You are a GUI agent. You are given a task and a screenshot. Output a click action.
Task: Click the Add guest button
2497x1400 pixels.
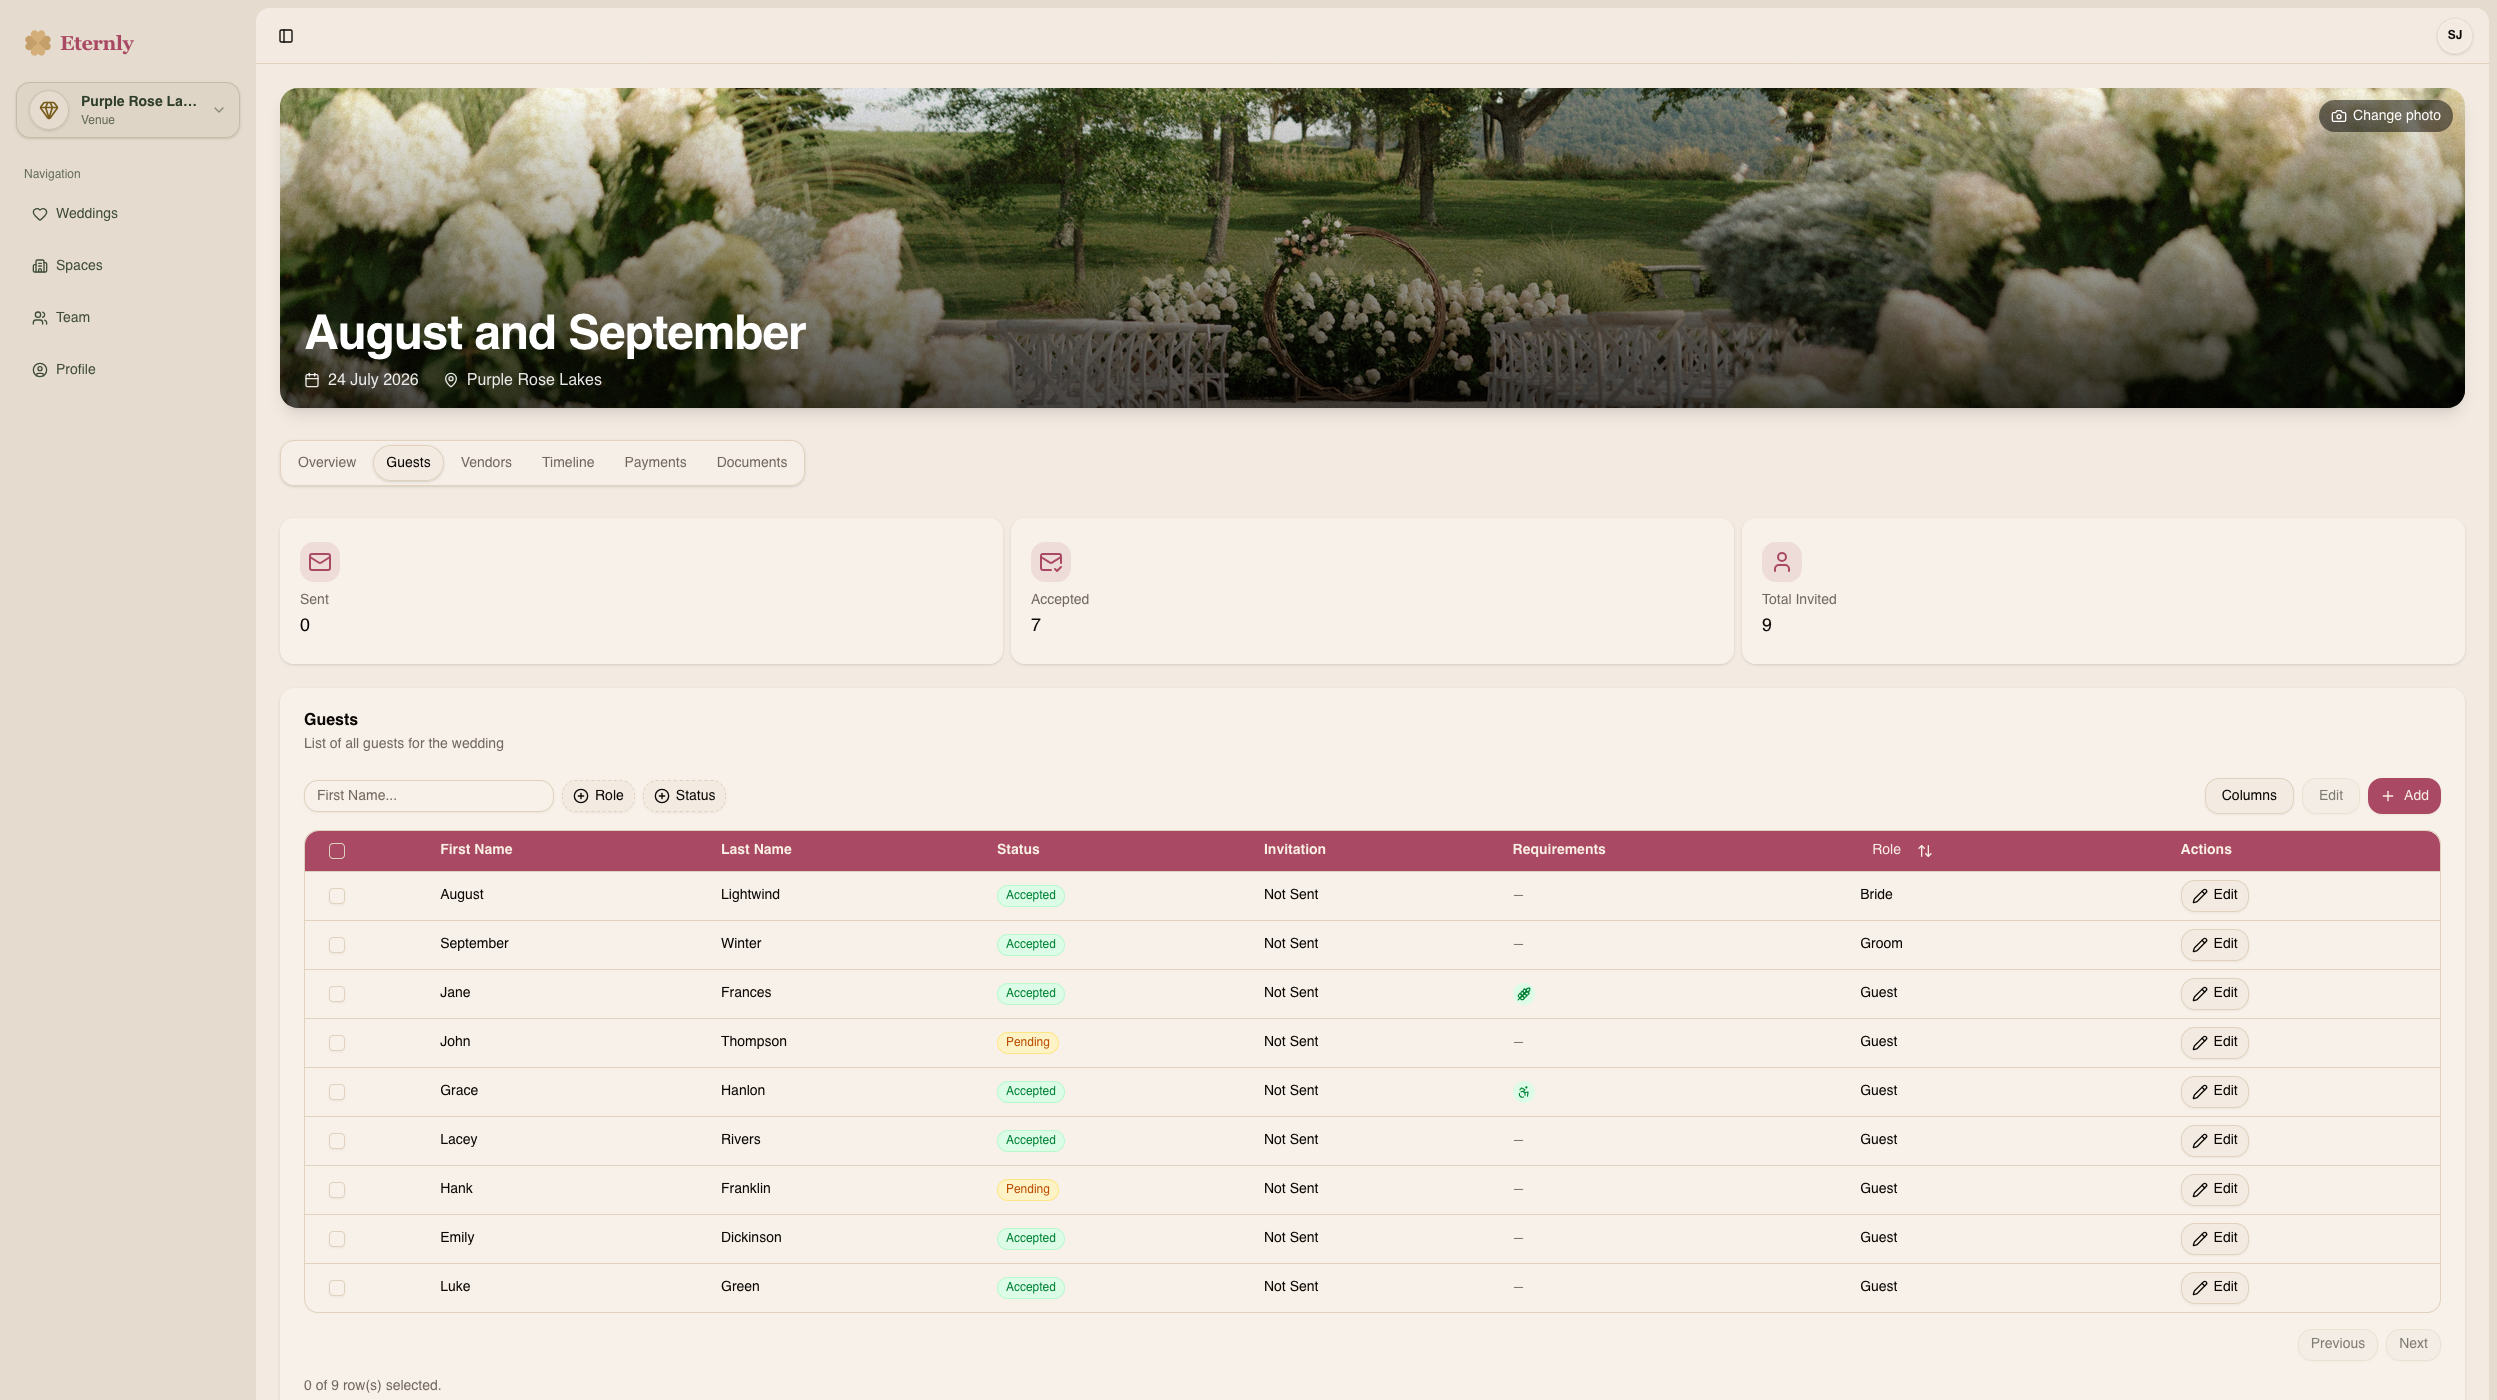2404,796
